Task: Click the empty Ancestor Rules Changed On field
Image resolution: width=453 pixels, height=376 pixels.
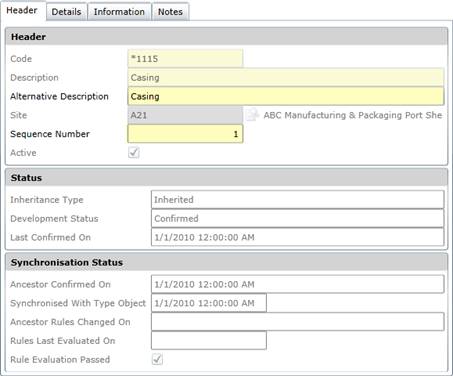Action: click(298, 322)
